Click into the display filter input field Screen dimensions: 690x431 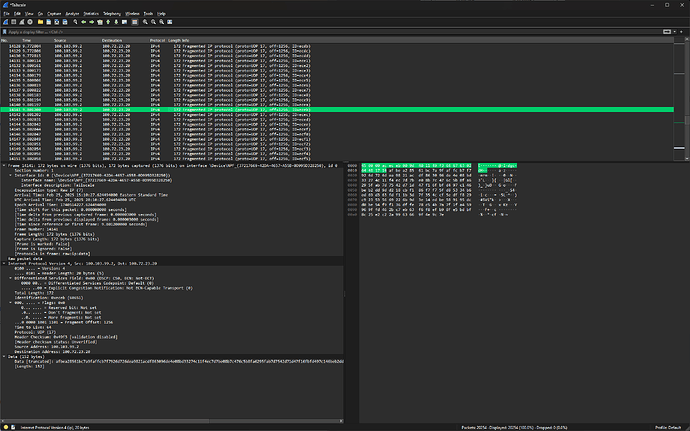pyautogui.click(x=334, y=32)
